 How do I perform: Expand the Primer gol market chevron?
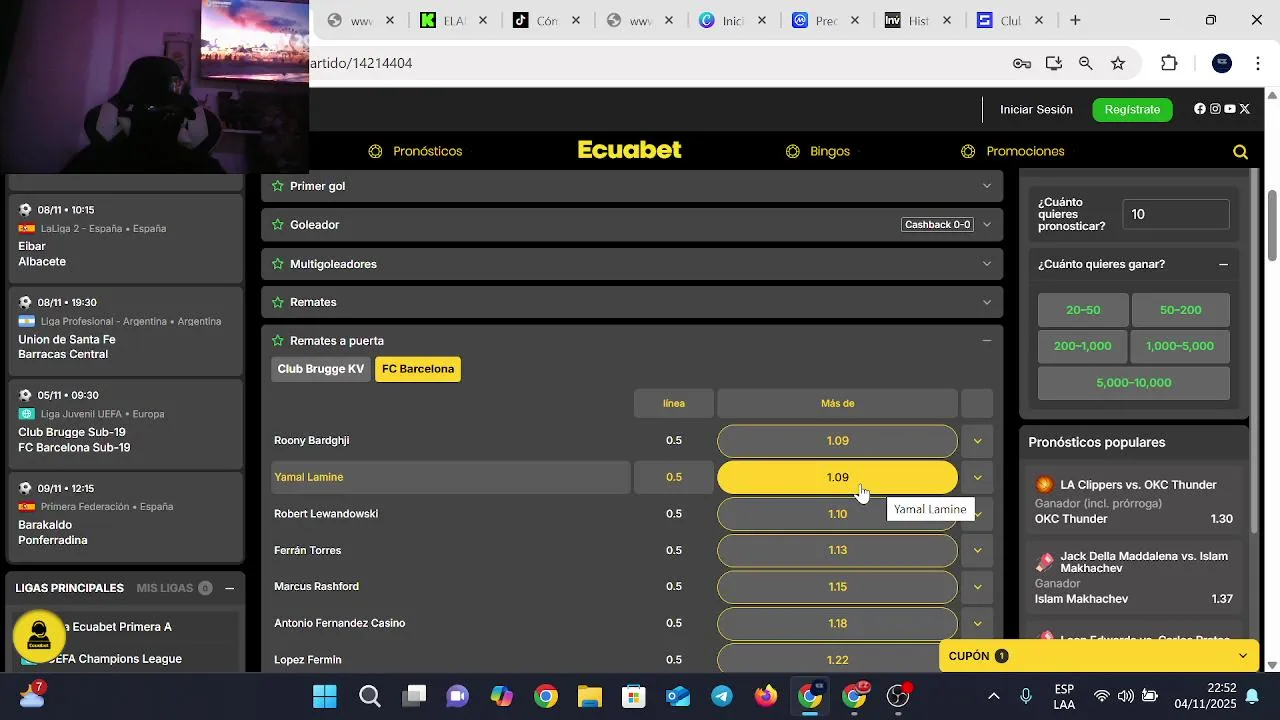click(987, 186)
